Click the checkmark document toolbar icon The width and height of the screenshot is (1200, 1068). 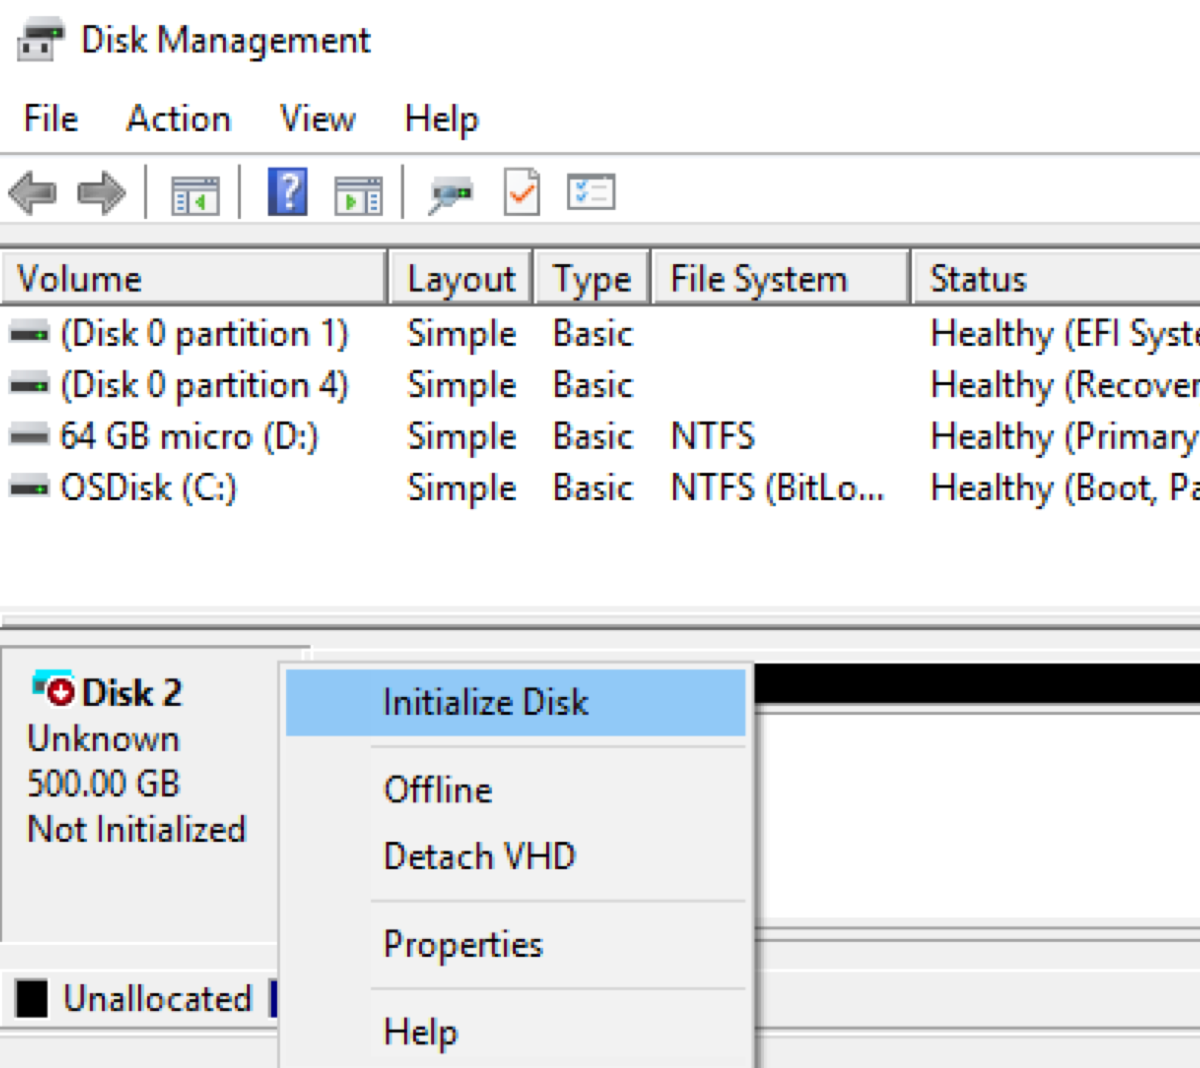pyautogui.click(x=523, y=192)
